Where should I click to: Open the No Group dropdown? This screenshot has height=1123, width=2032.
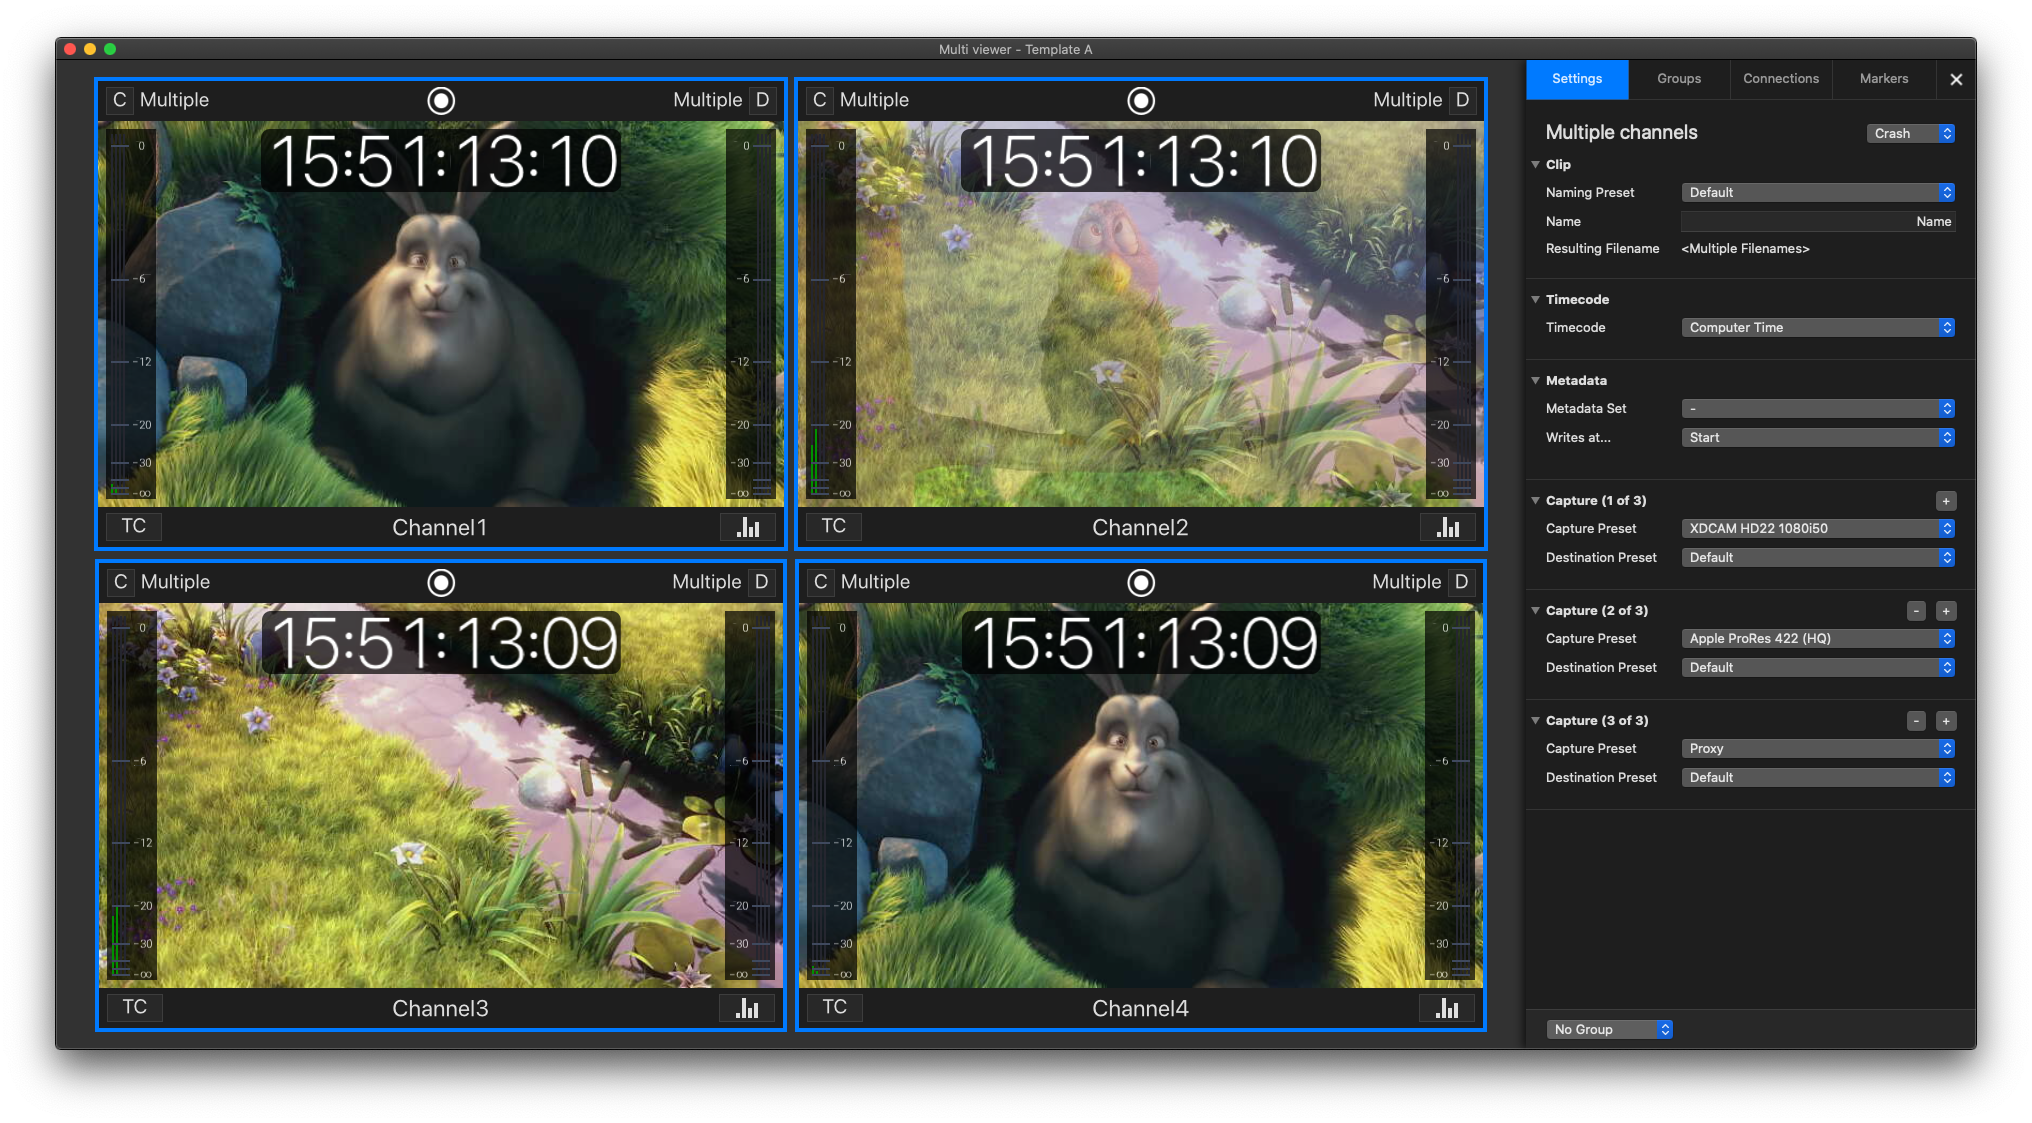click(1609, 1029)
